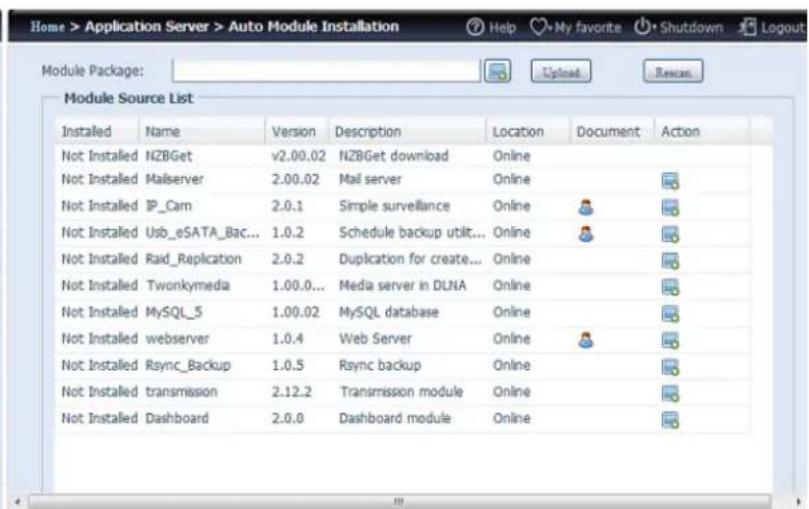Click the 'Transmission module' description
The width and height of the screenshot is (809, 509).
click(x=401, y=392)
